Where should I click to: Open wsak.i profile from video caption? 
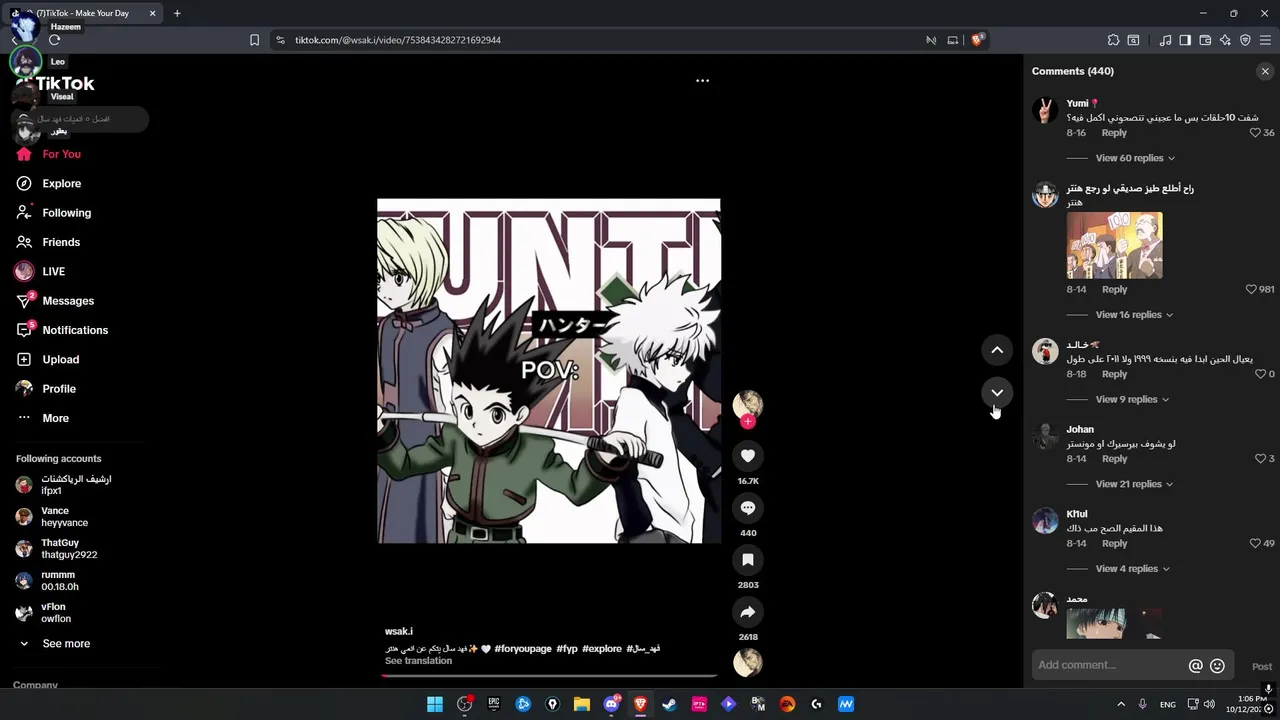tap(399, 632)
